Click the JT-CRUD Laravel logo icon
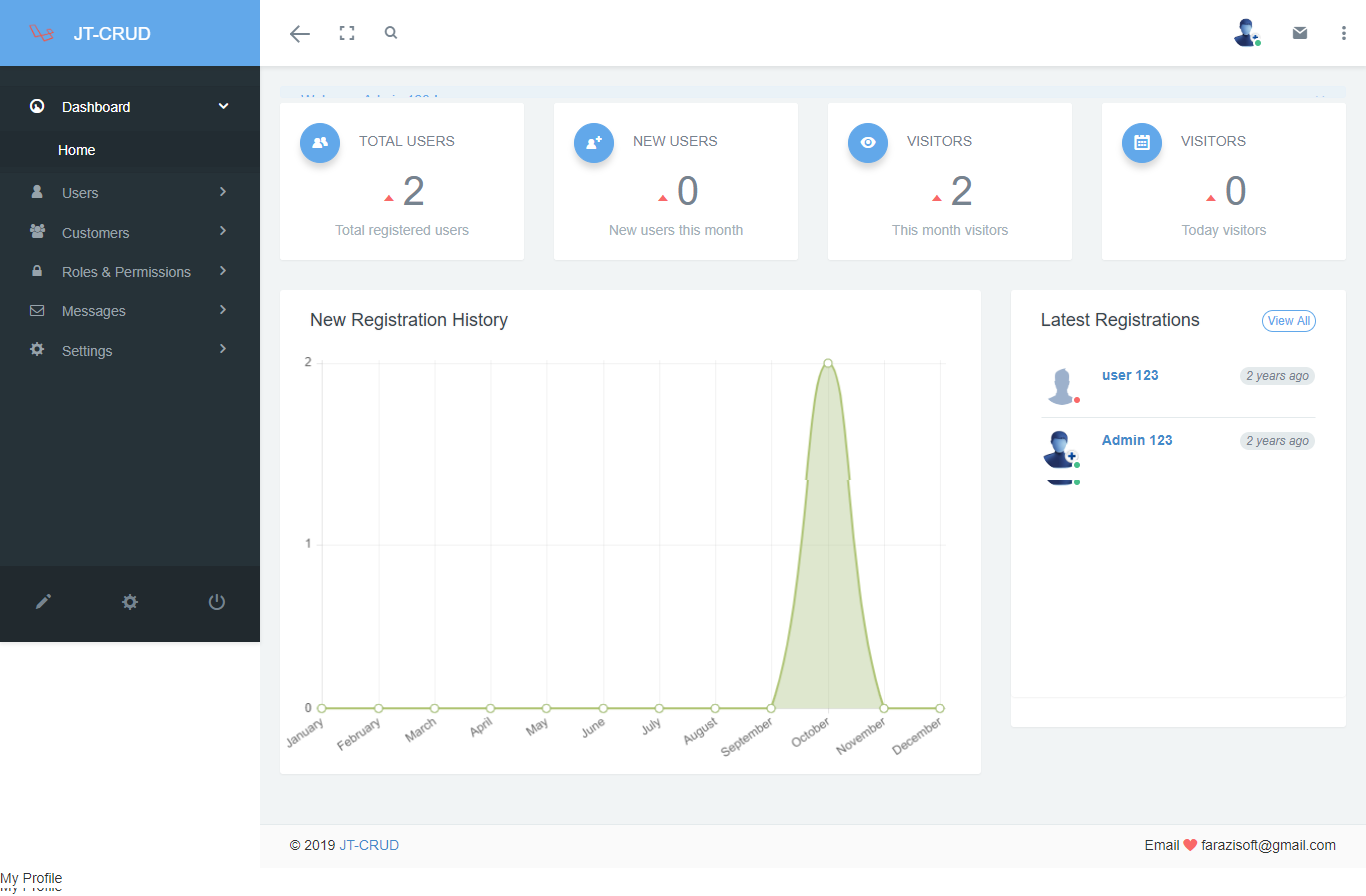 click(40, 34)
